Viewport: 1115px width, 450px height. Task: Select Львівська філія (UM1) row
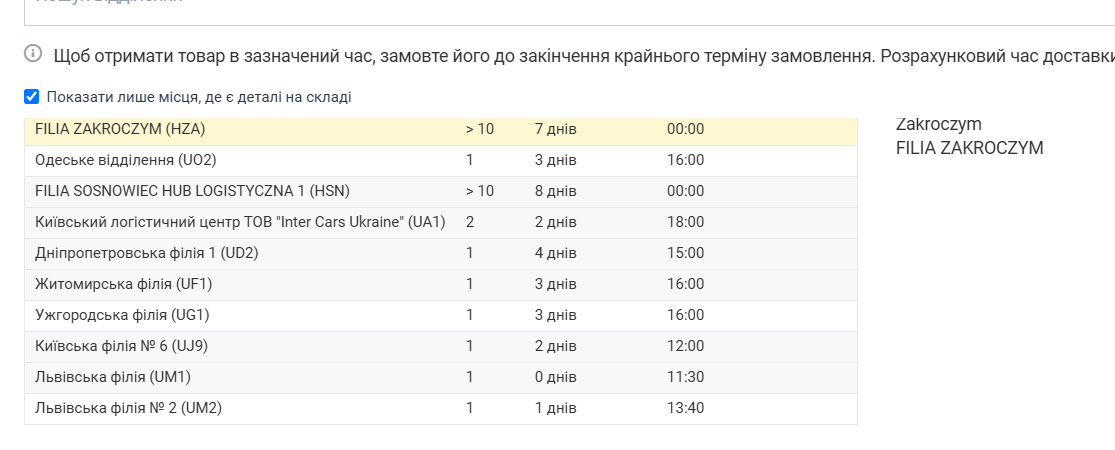(x=112, y=377)
